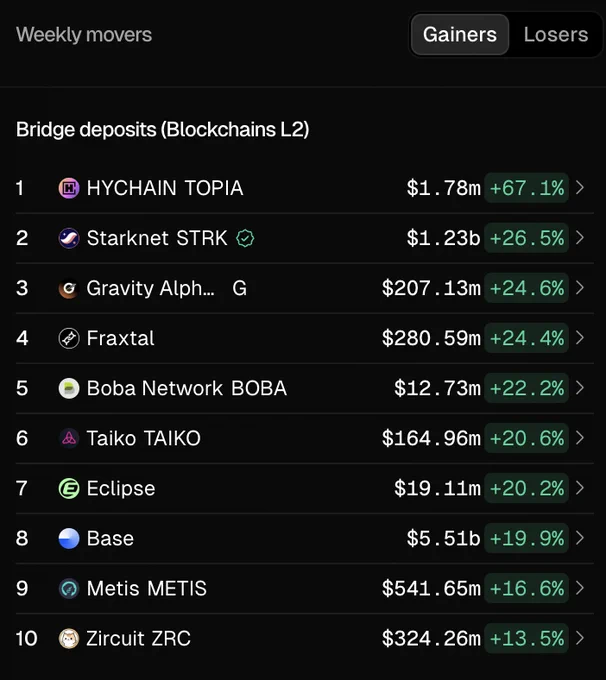Image resolution: width=606 pixels, height=680 pixels.
Task: Switch to the Losers tab
Action: (556, 35)
